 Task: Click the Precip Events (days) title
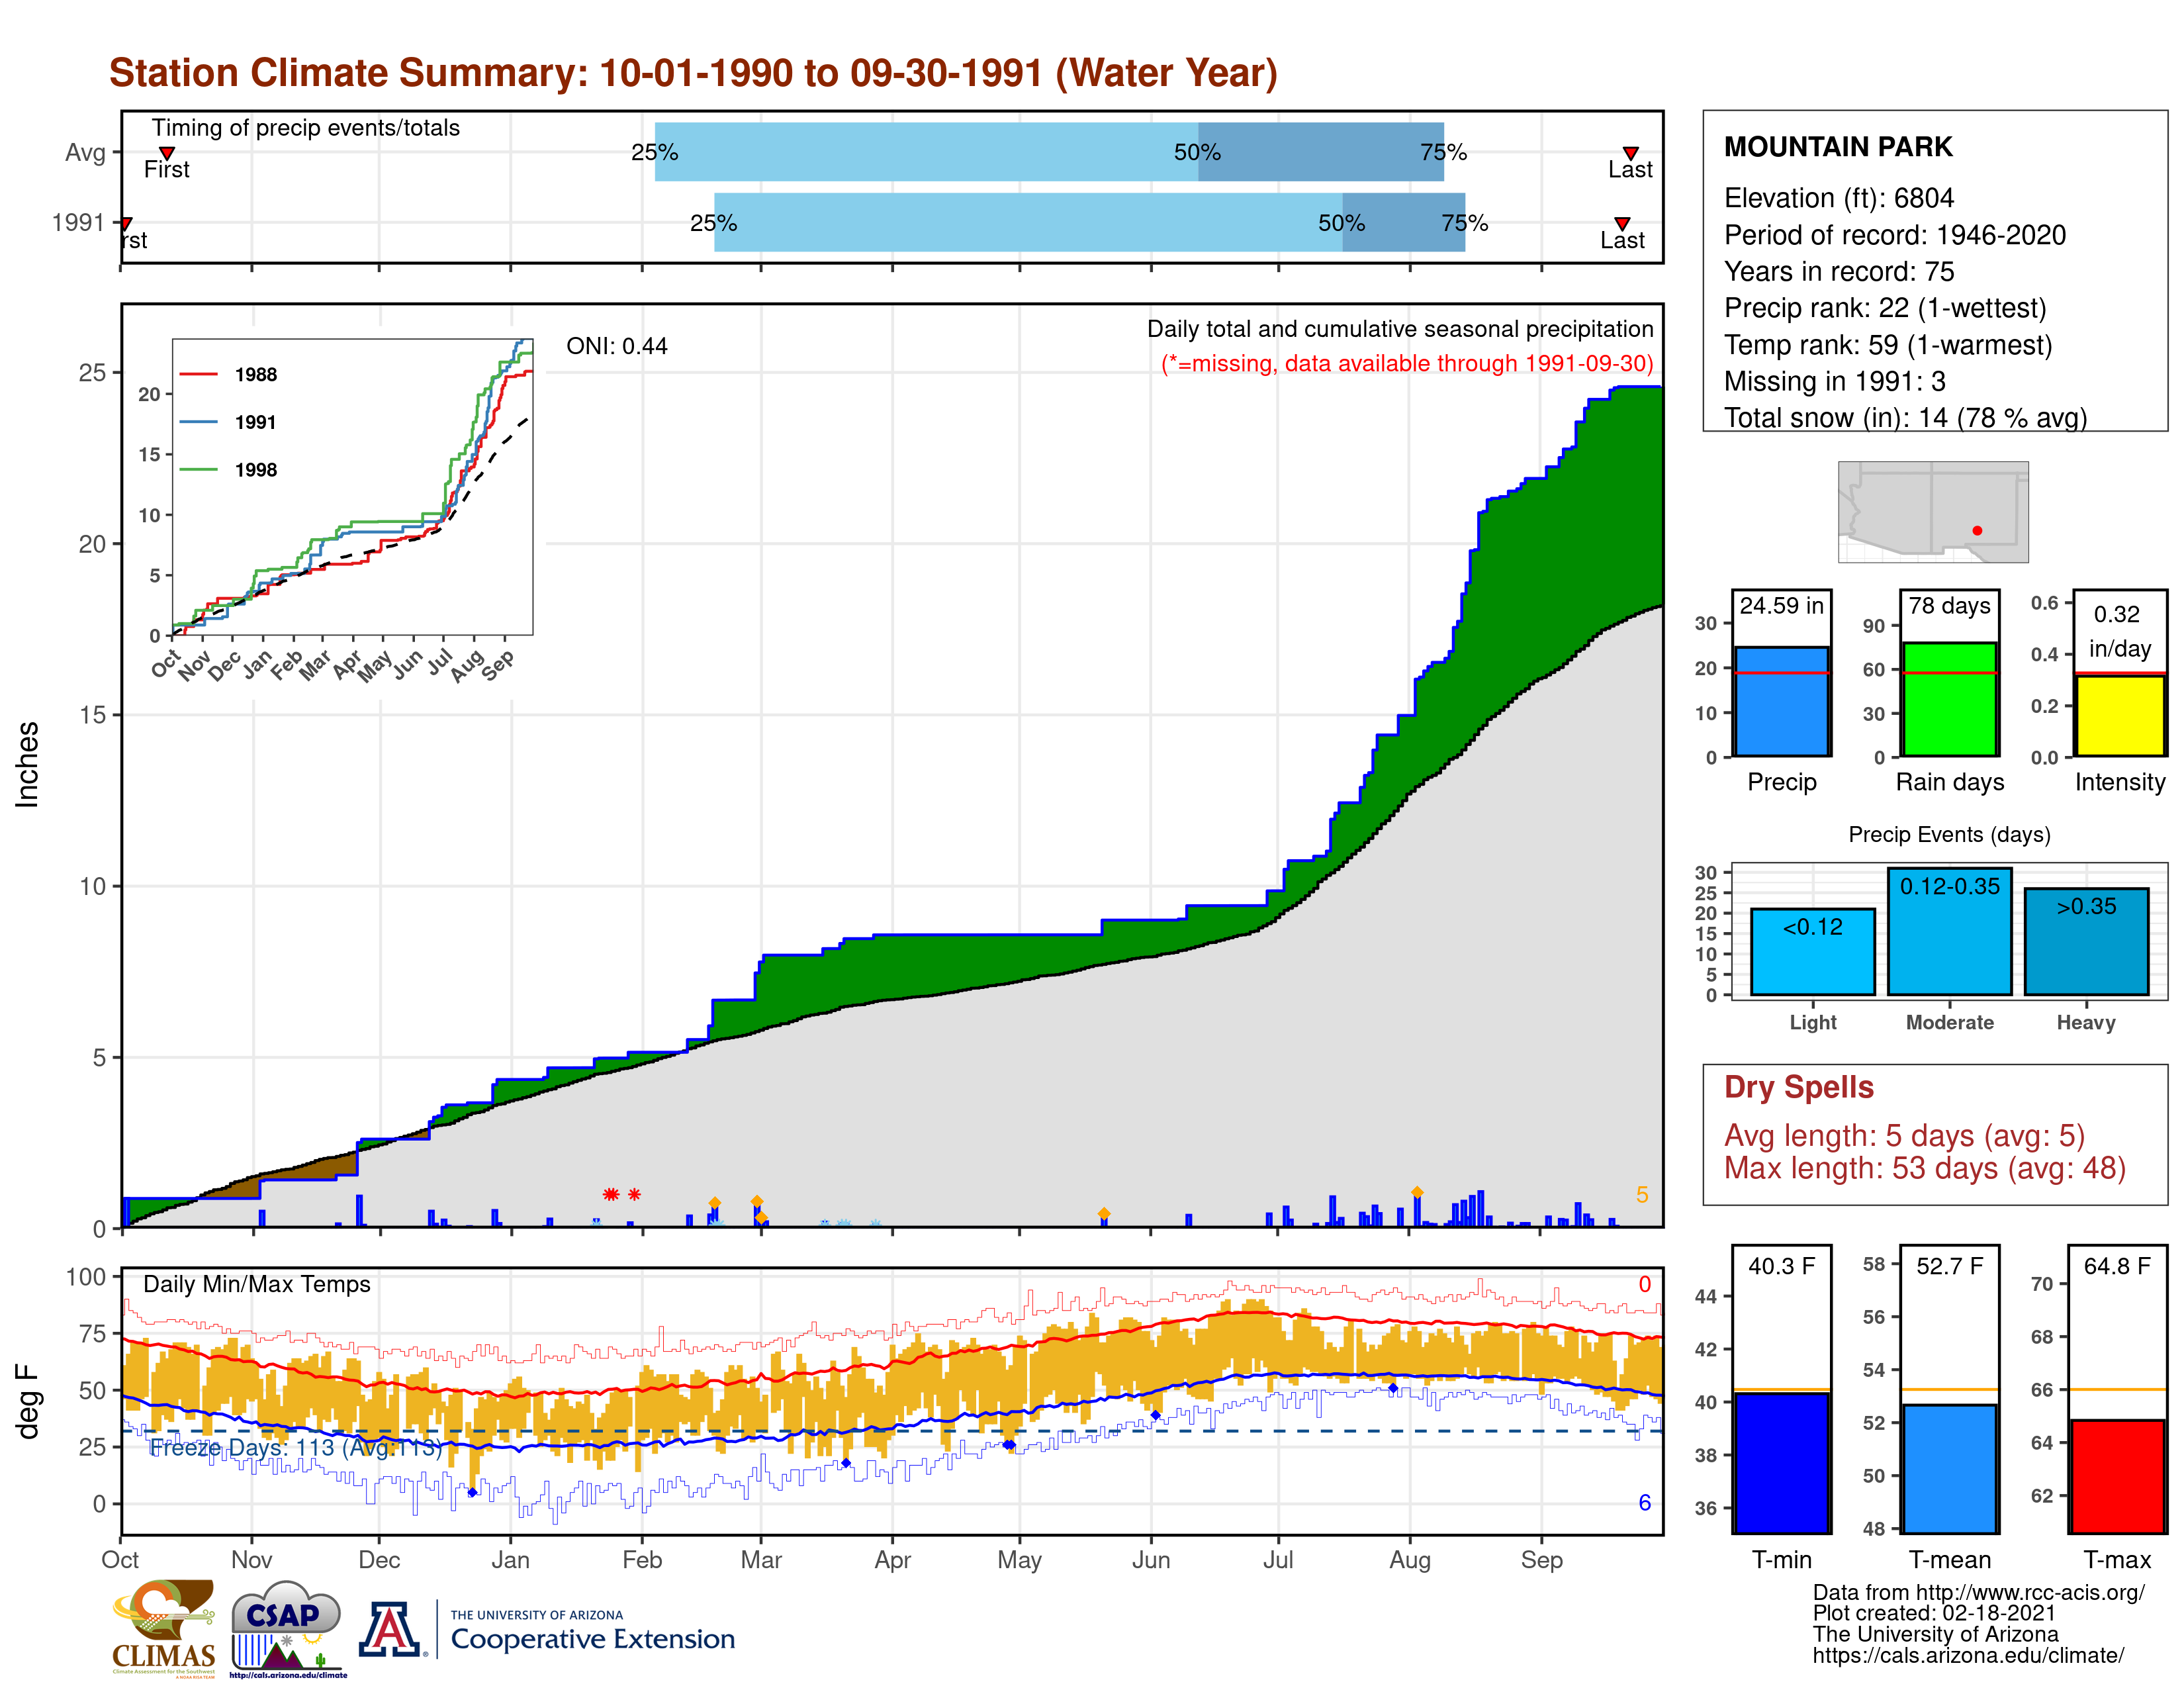1949,835
